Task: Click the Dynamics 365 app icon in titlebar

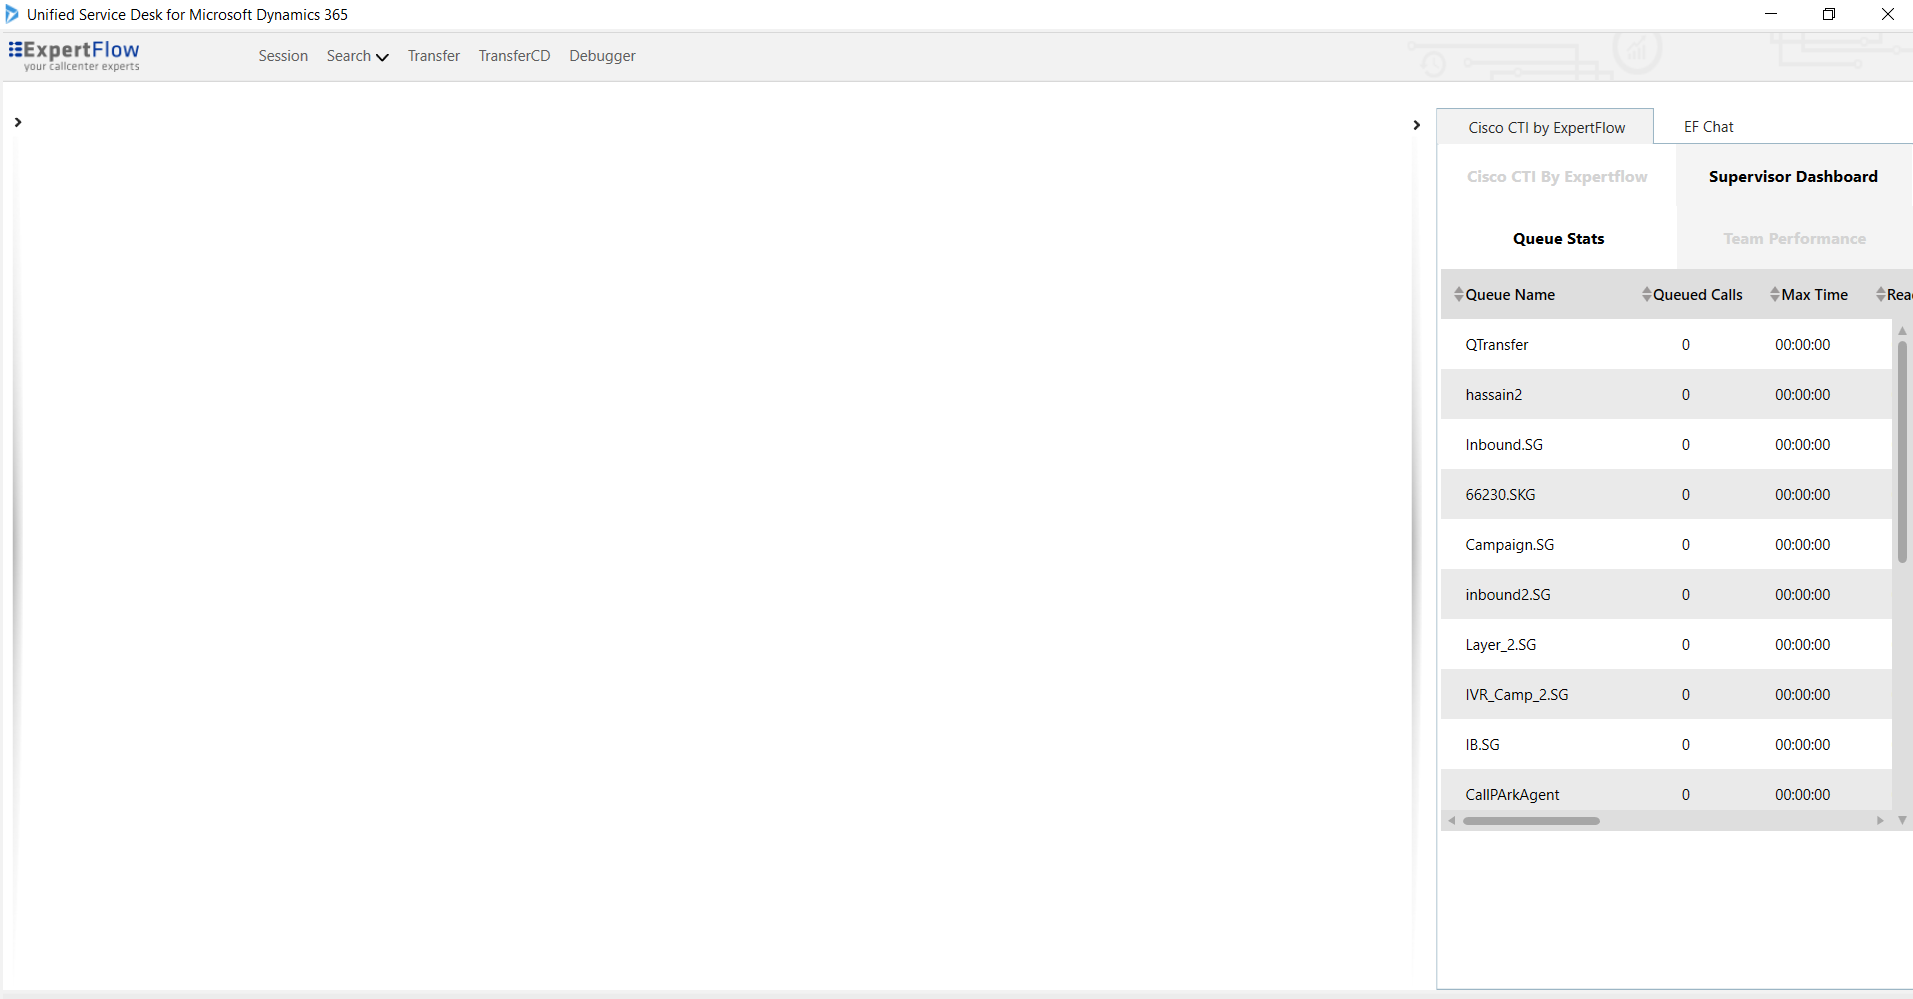Action: 11,14
